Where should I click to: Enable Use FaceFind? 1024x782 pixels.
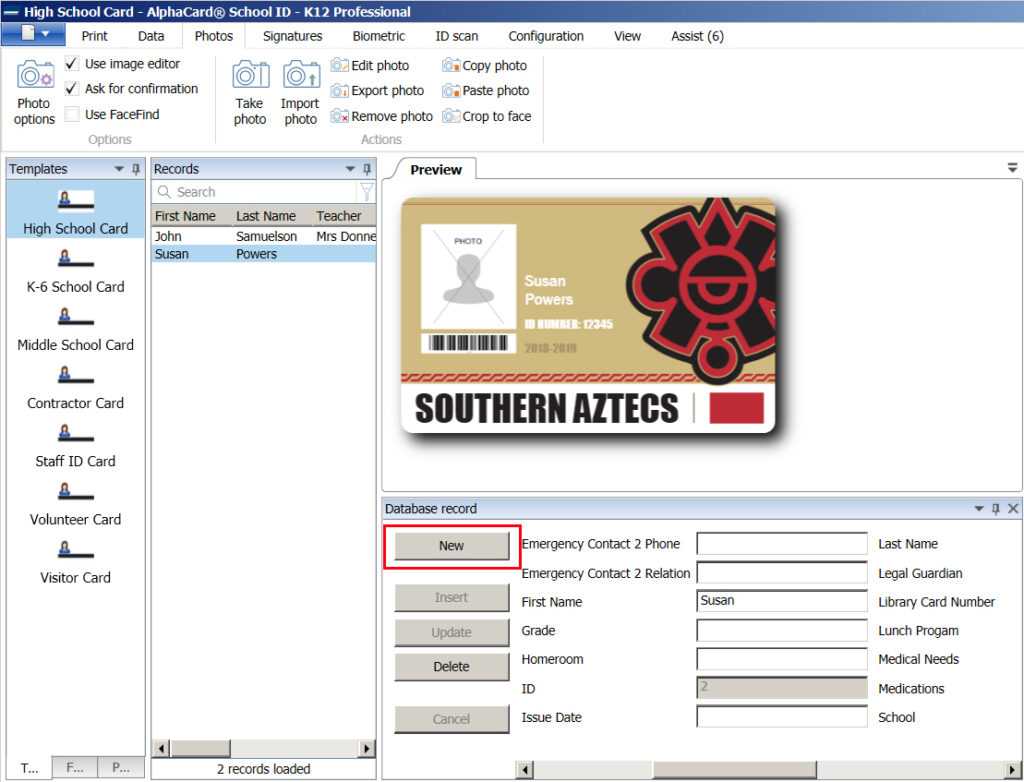(71, 113)
